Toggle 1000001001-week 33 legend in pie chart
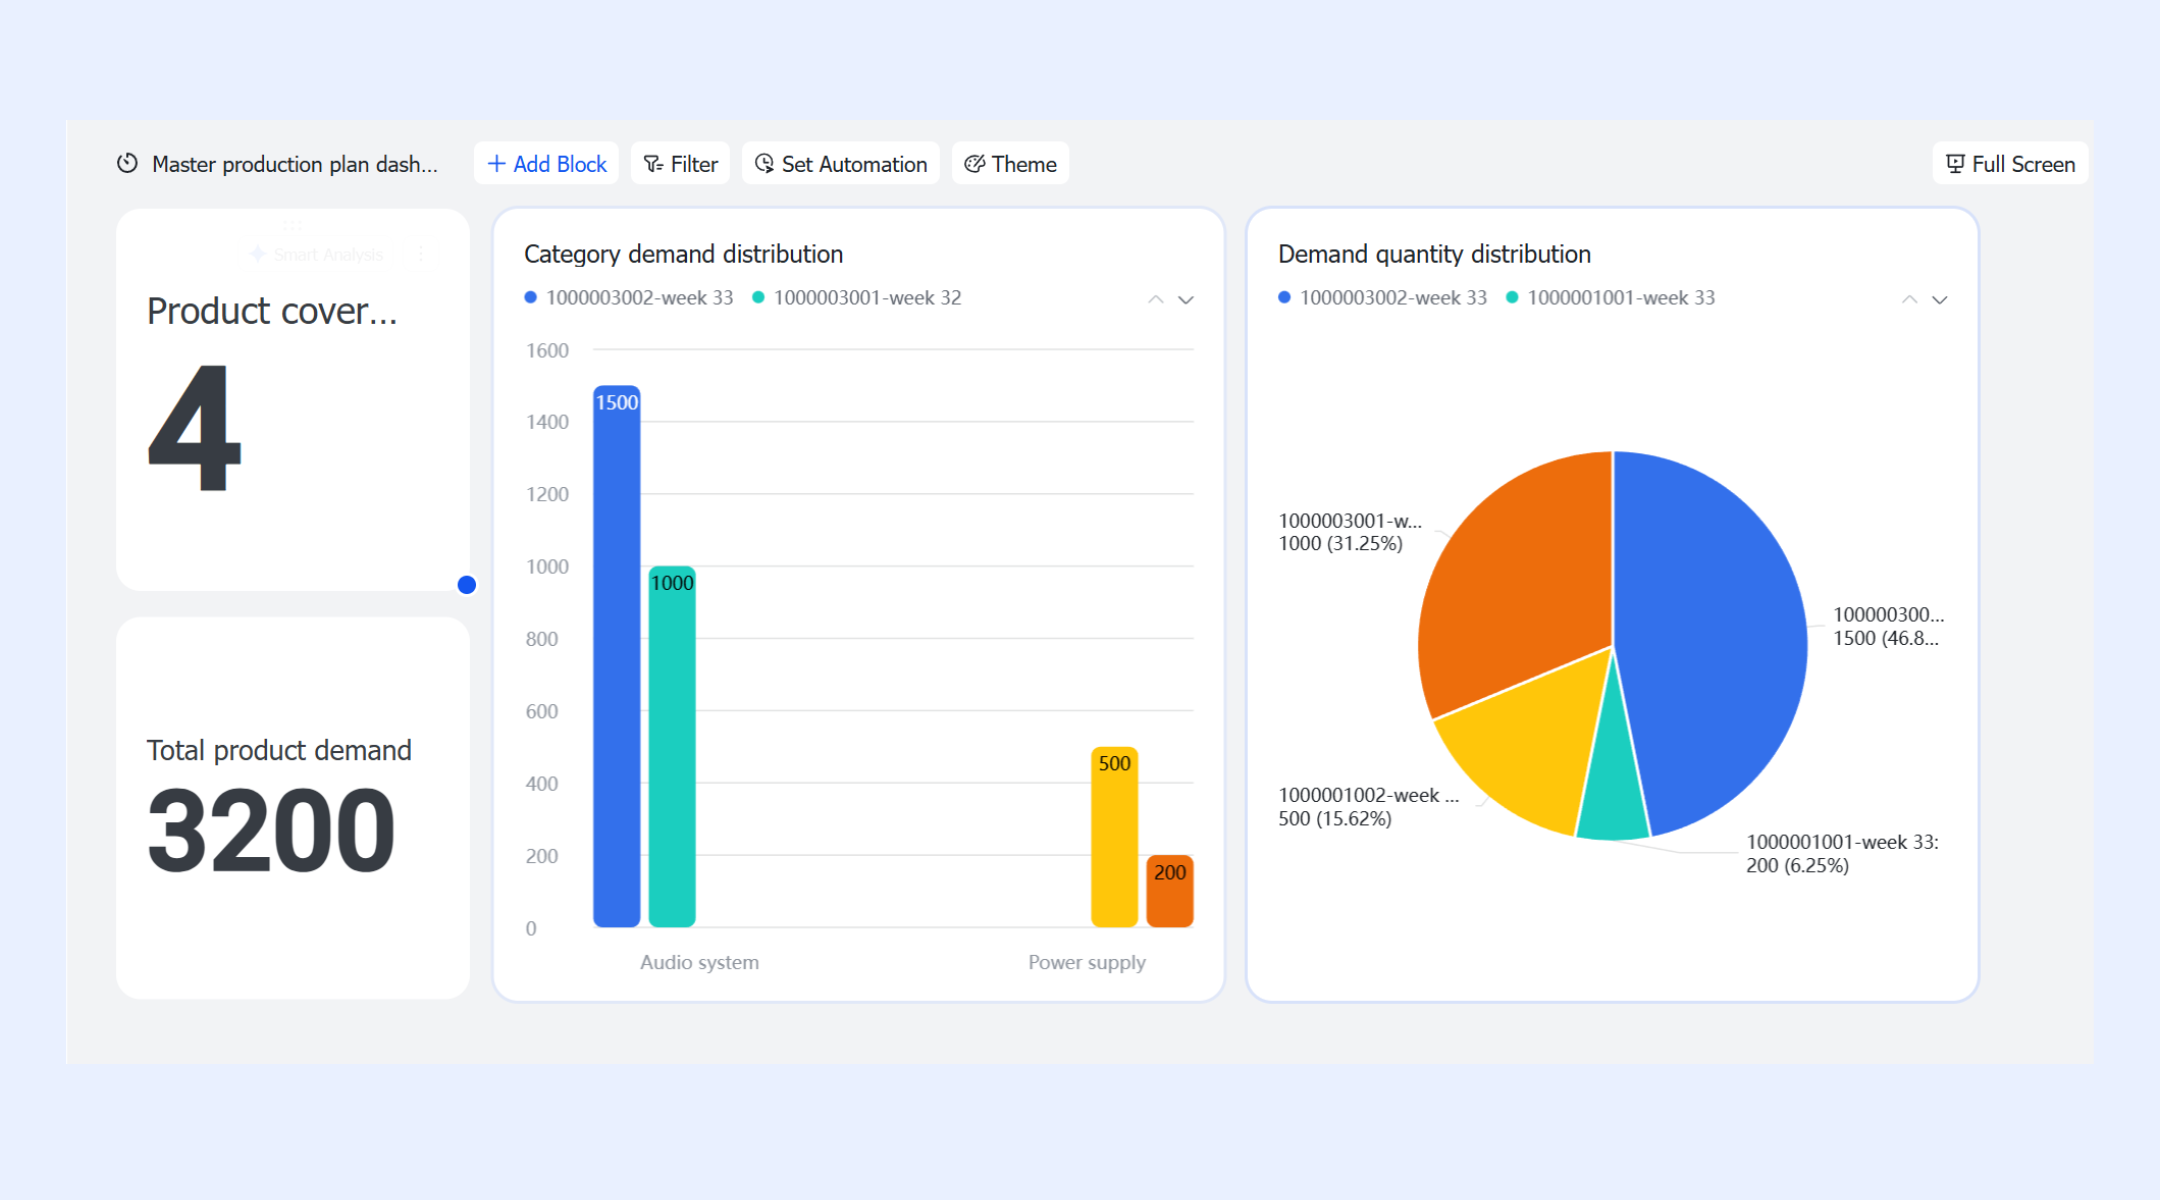 1611,298
